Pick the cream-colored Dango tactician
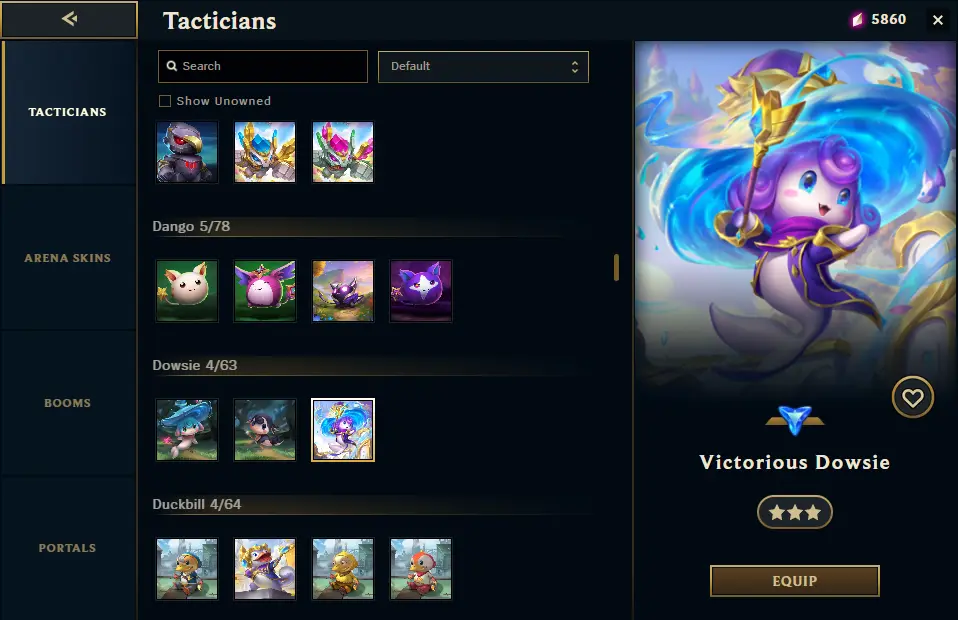The width and height of the screenshot is (958, 620). [x=187, y=291]
